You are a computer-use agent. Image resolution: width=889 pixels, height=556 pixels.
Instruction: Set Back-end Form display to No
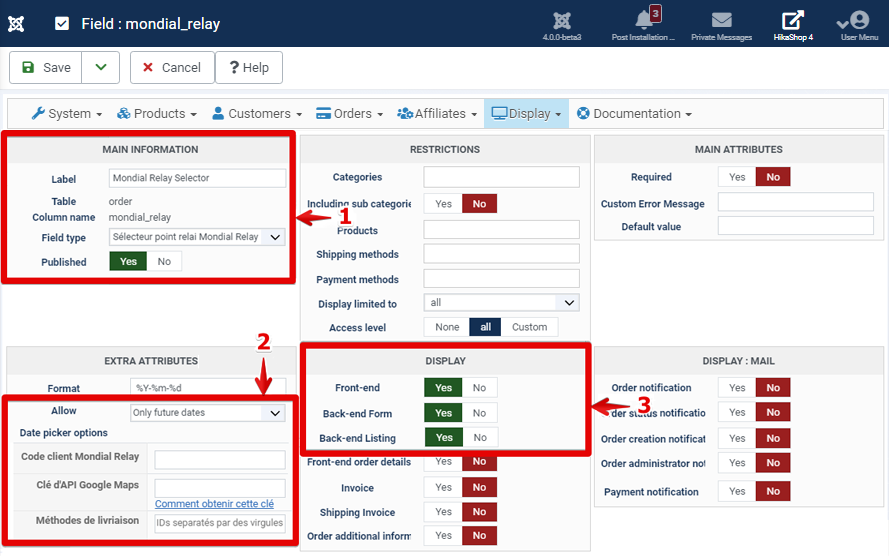(x=480, y=413)
